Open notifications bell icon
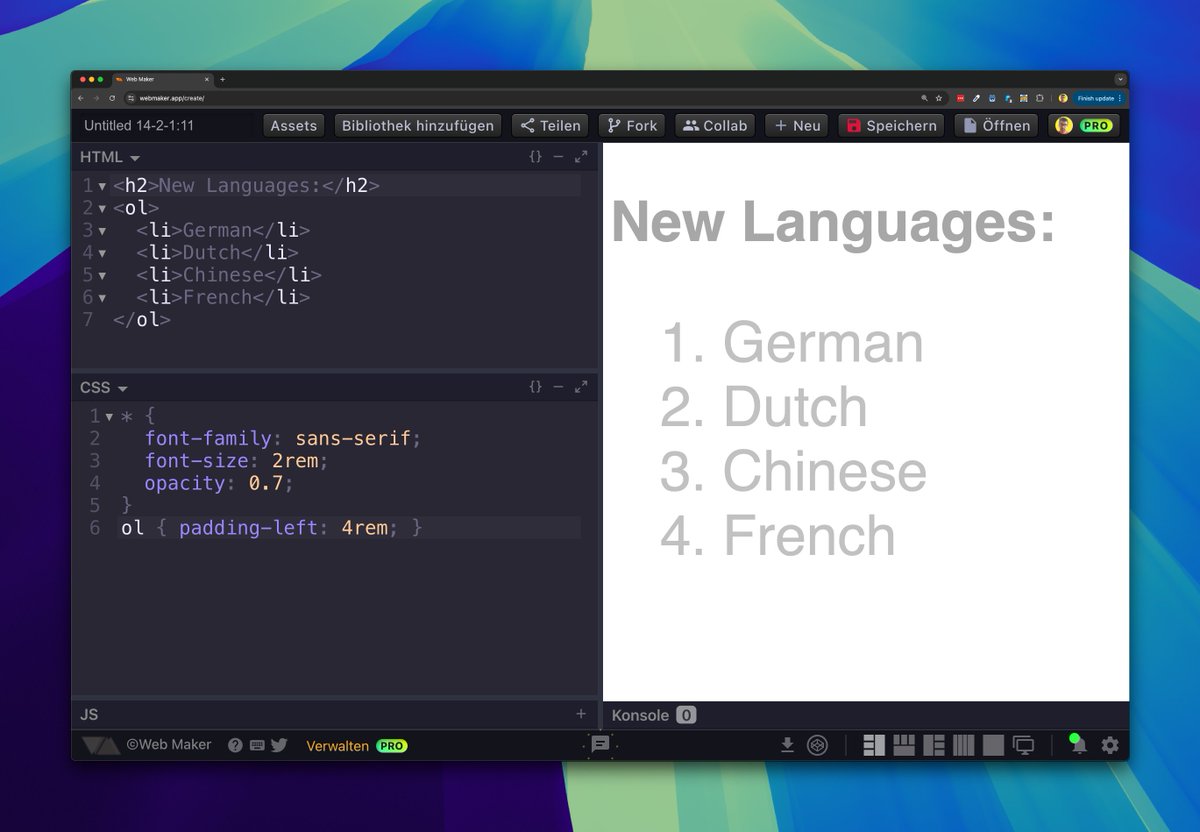 pos(1078,745)
